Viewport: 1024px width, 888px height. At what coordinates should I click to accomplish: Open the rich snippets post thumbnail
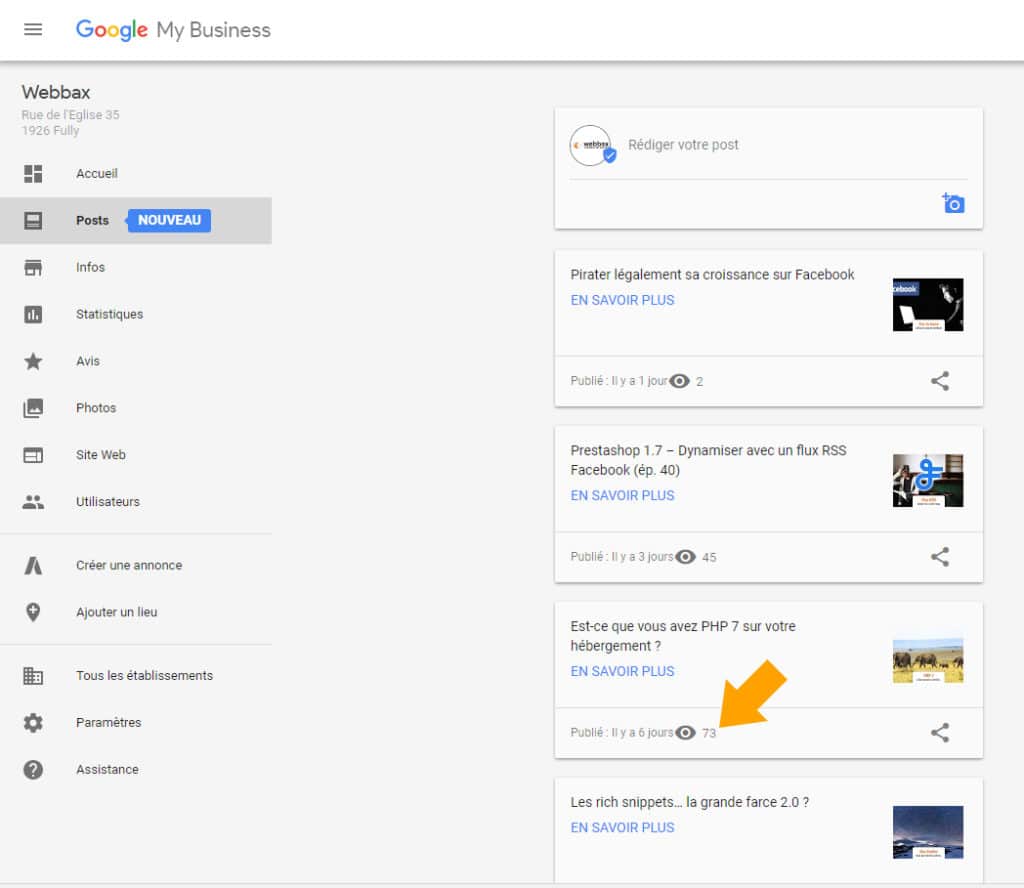(928, 832)
